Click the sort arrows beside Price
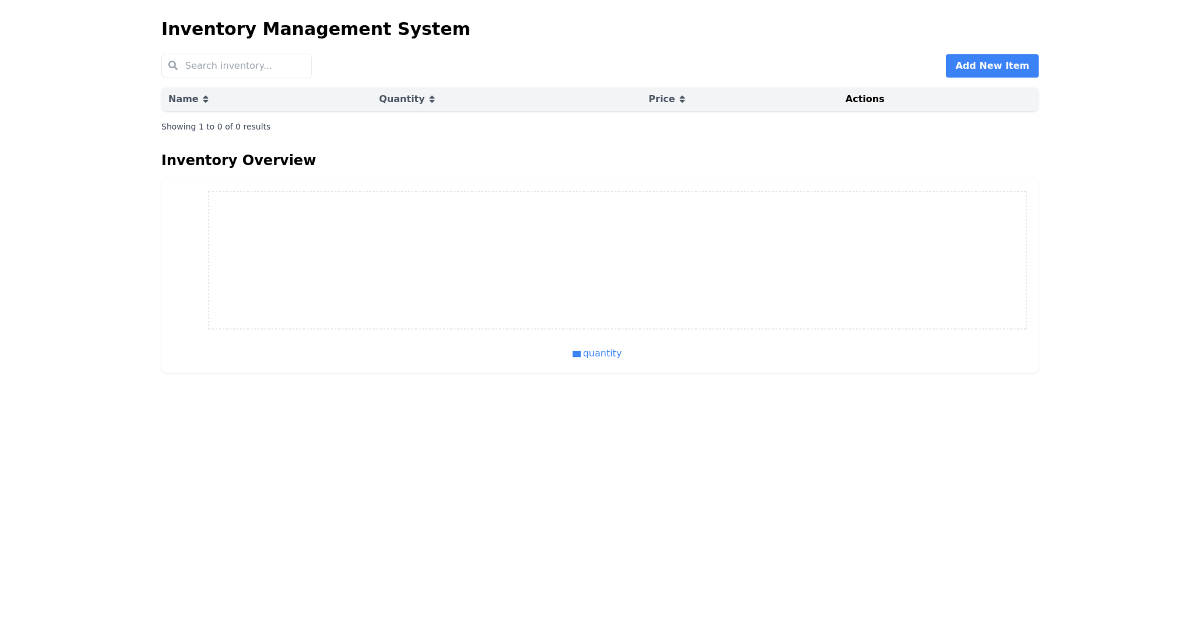This screenshot has height=630, width=1200. point(681,99)
